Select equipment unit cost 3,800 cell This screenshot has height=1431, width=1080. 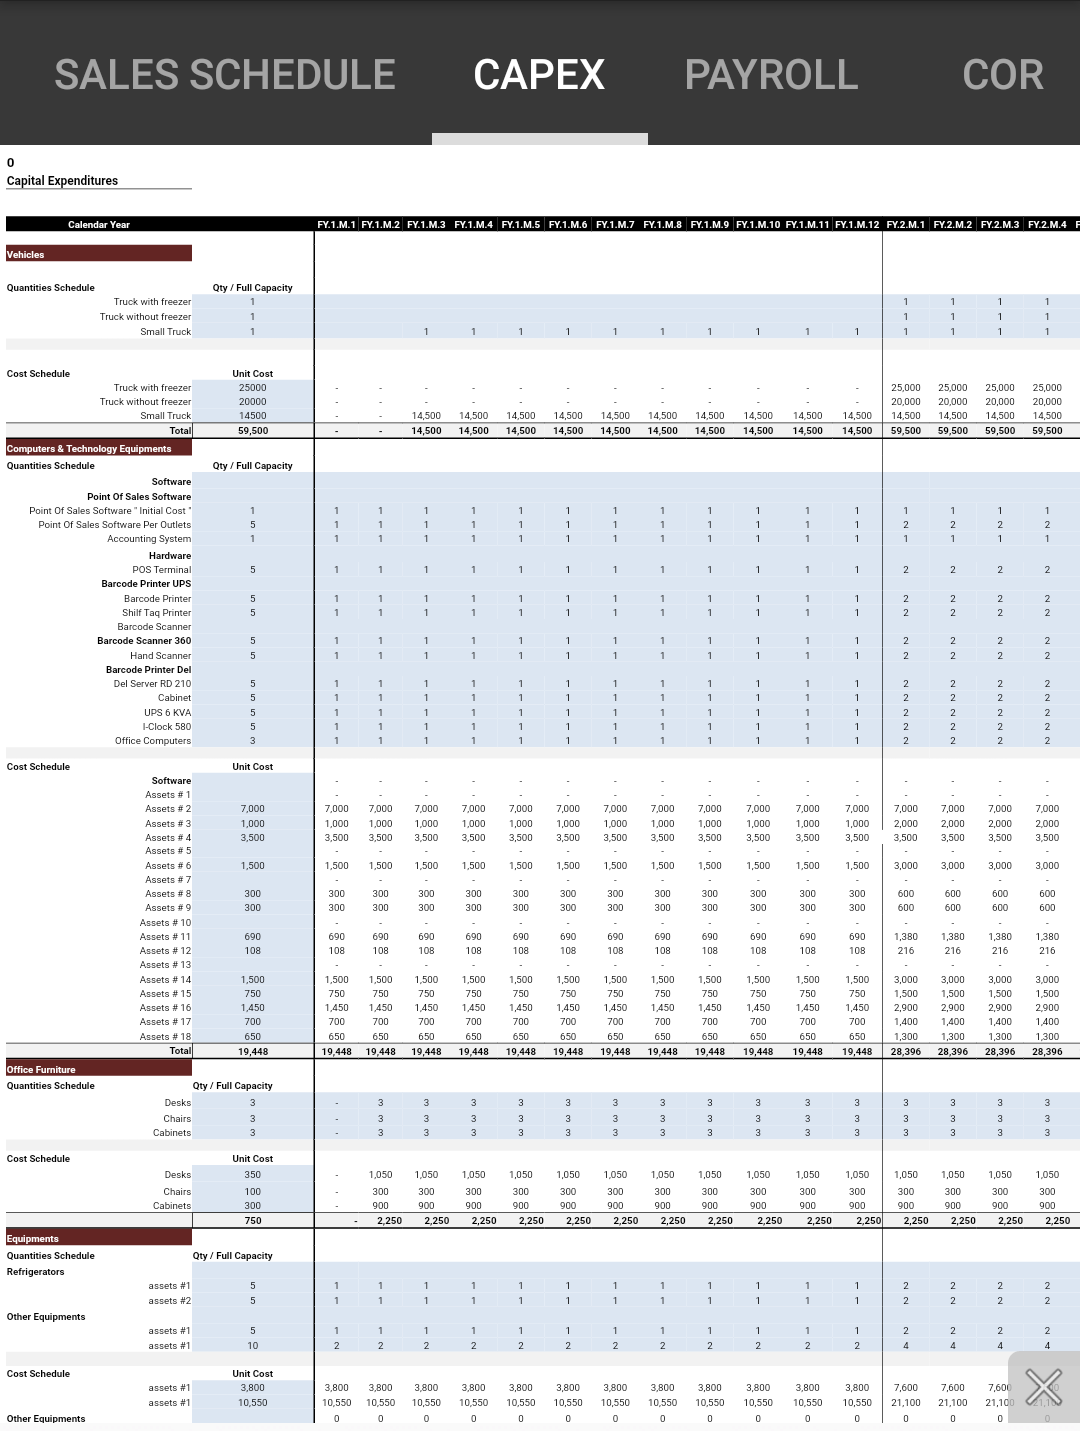pyautogui.click(x=253, y=1388)
